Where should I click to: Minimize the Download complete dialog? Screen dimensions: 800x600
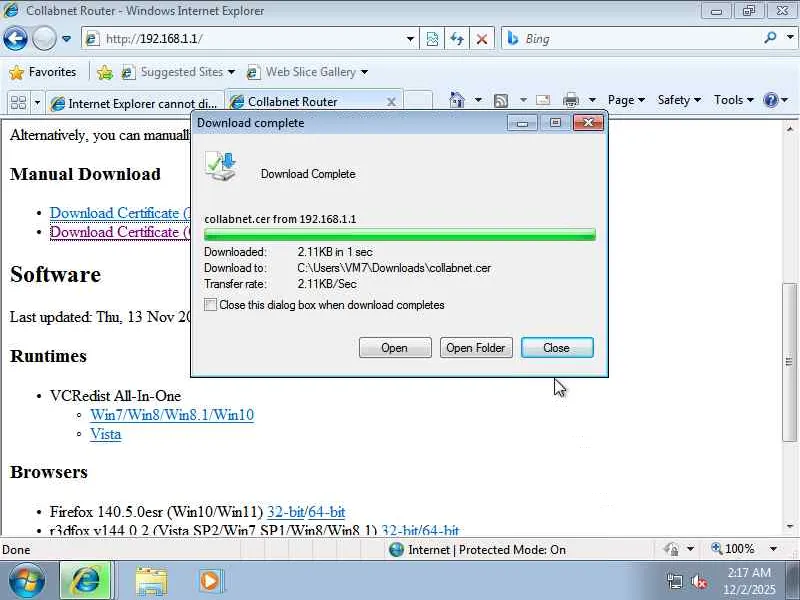(522, 123)
